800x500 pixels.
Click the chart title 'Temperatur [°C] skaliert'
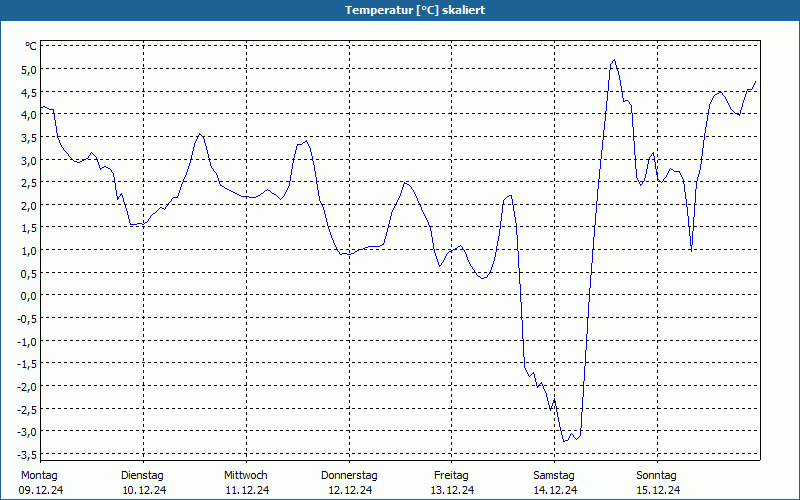pos(415,10)
